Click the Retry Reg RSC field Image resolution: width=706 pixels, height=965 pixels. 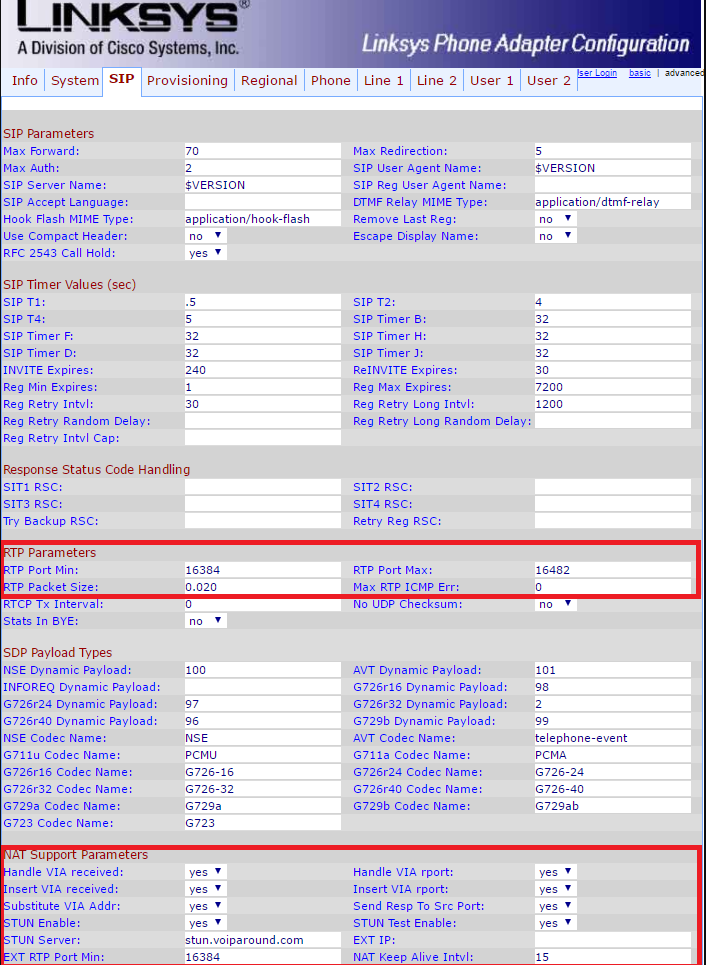pos(613,521)
